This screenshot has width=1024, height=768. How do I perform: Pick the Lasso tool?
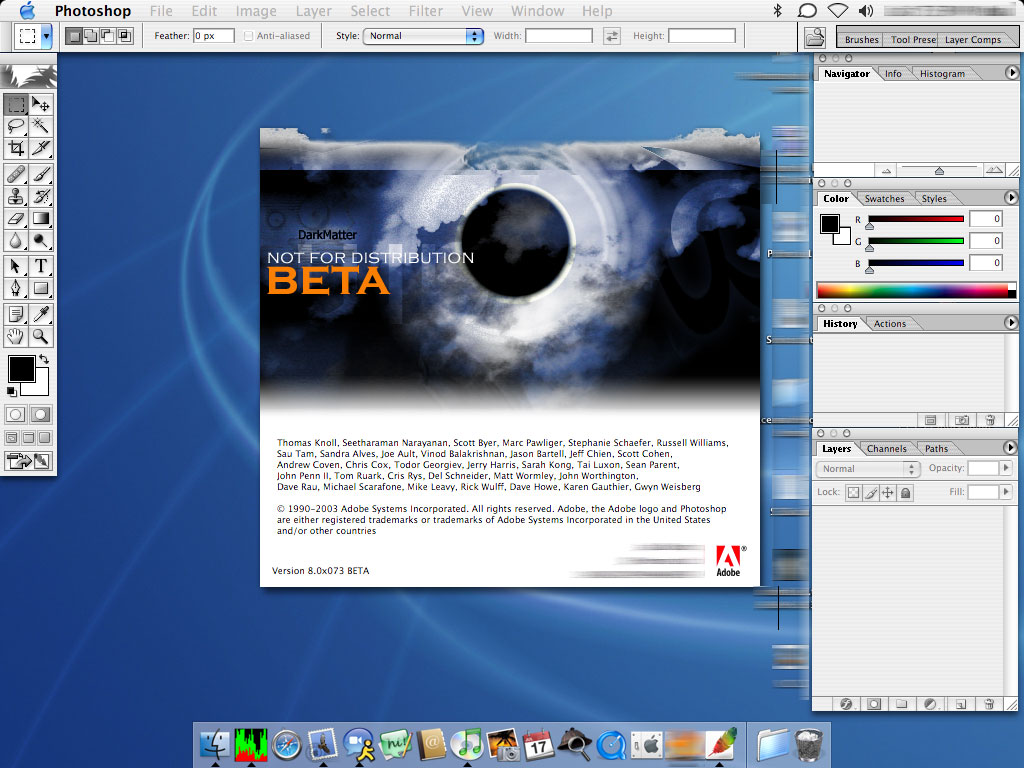16,126
